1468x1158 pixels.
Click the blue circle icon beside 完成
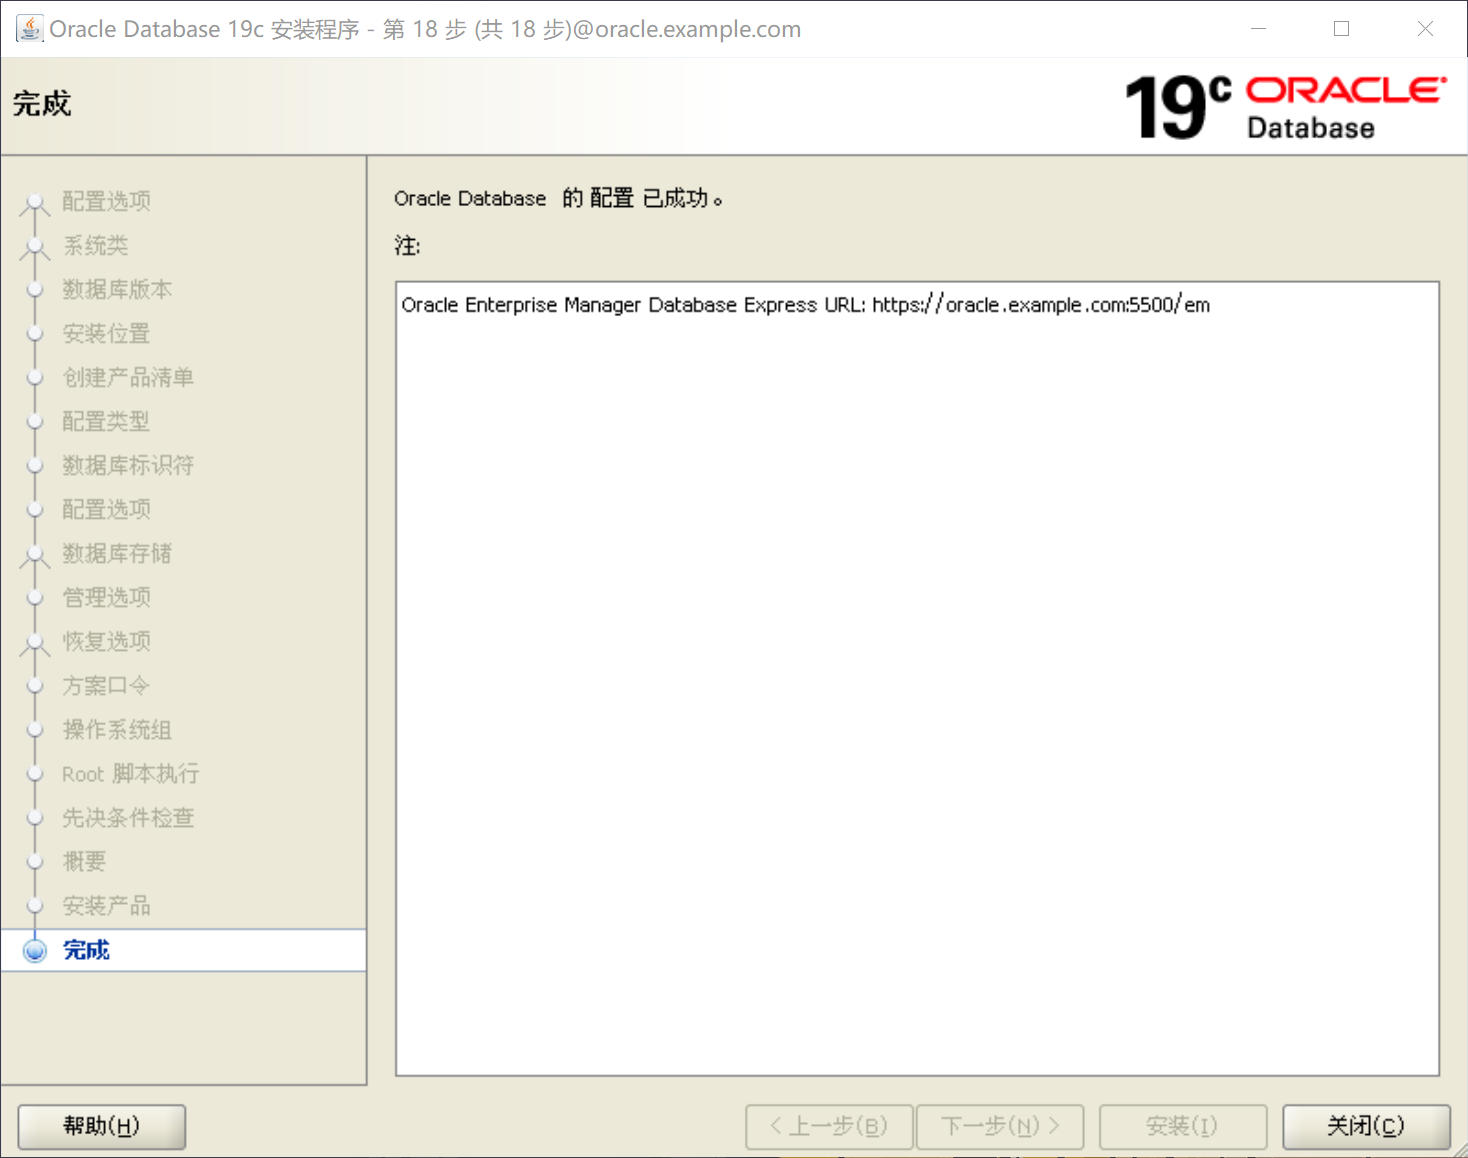[x=35, y=950]
